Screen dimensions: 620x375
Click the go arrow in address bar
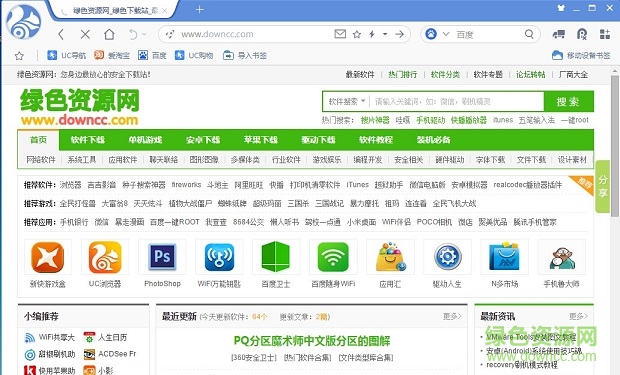pyautogui.click(x=399, y=34)
